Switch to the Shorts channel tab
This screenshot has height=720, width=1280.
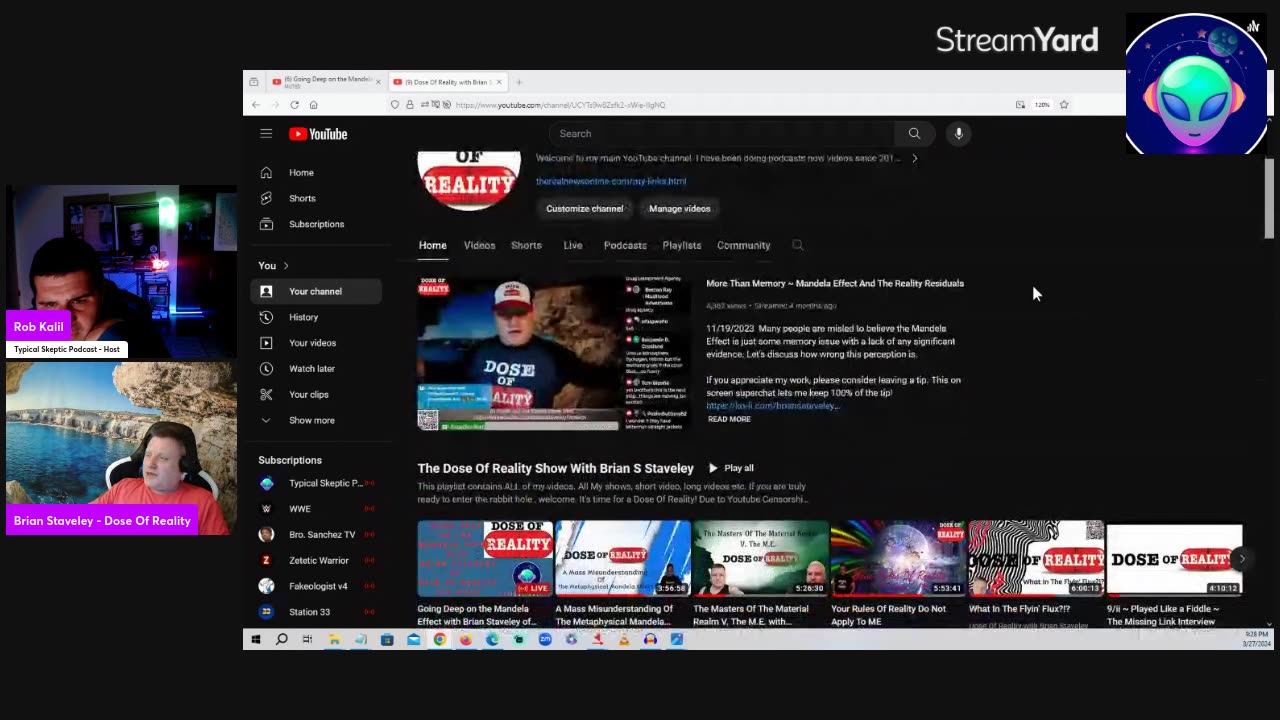[x=526, y=245]
